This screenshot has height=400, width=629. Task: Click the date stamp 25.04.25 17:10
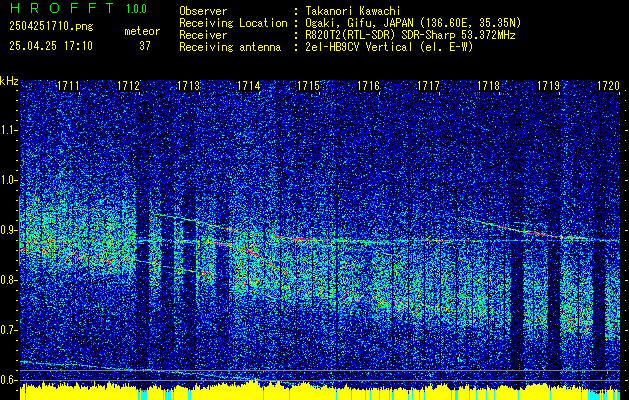pyautogui.click(x=51, y=46)
